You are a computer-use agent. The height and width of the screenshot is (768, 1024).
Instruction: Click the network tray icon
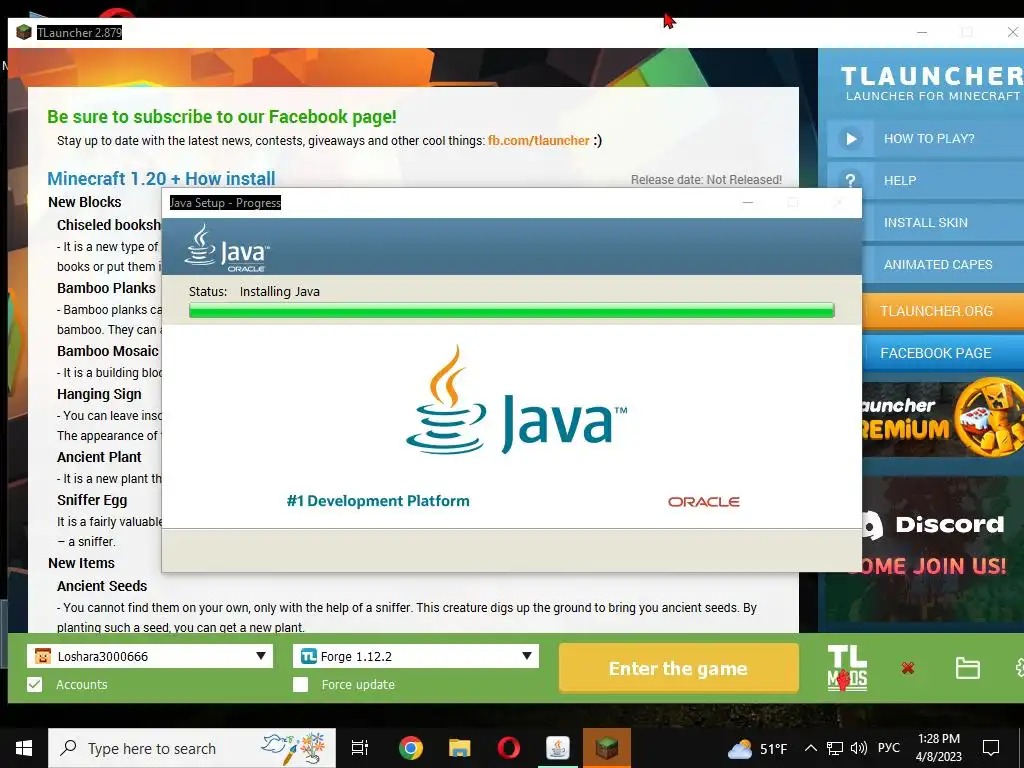[835, 748]
